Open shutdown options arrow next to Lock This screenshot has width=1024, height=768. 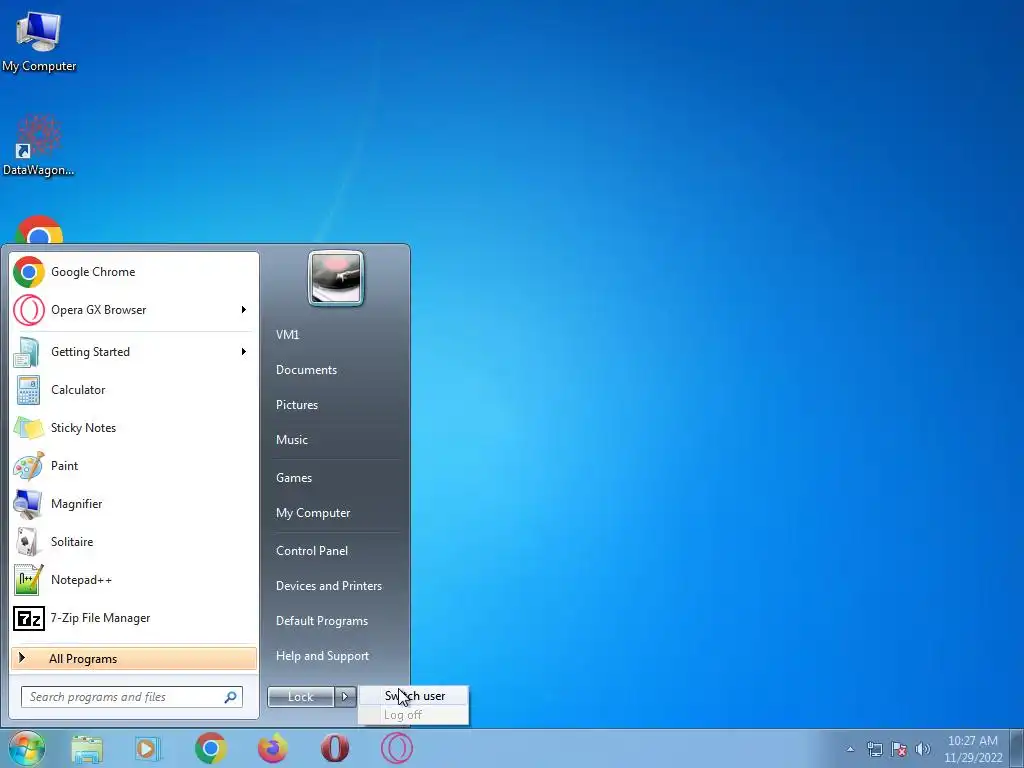click(x=345, y=697)
